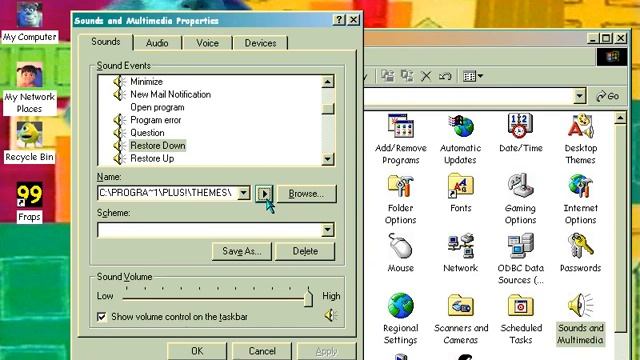640x360 pixels.
Task: Open the Automatic Updates icon
Action: (x=460, y=125)
